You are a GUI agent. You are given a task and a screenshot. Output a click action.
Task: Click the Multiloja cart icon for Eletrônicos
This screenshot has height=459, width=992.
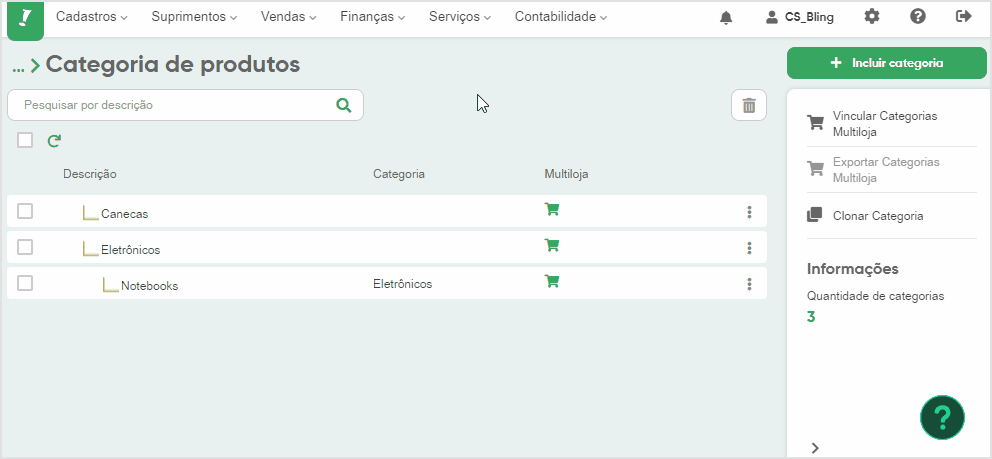[x=552, y=245]
